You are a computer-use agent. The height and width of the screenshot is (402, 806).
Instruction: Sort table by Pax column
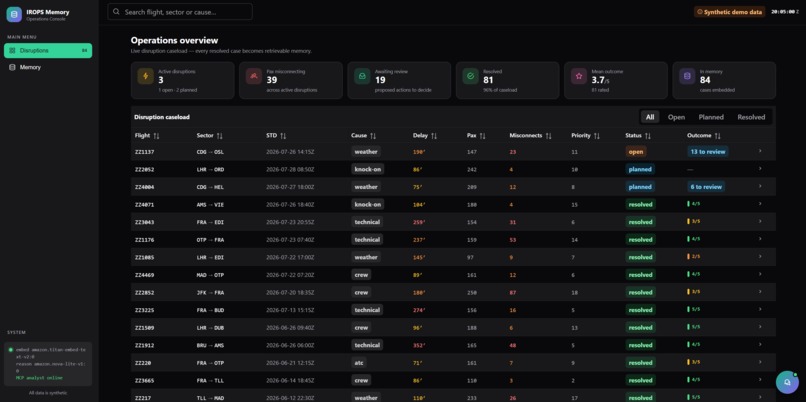click(x=477, y=136)
